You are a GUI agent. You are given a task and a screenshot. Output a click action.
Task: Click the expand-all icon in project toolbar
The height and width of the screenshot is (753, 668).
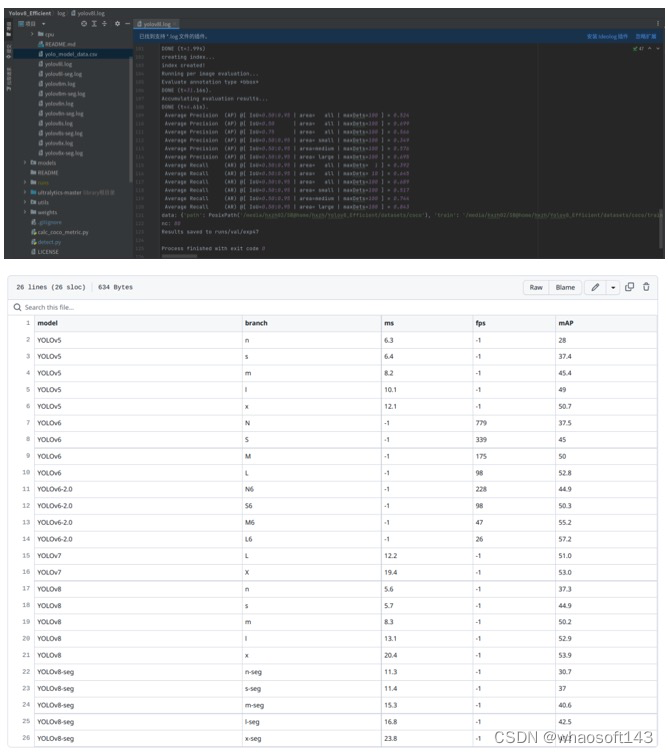pyautogui.click(x=94, y=24)
